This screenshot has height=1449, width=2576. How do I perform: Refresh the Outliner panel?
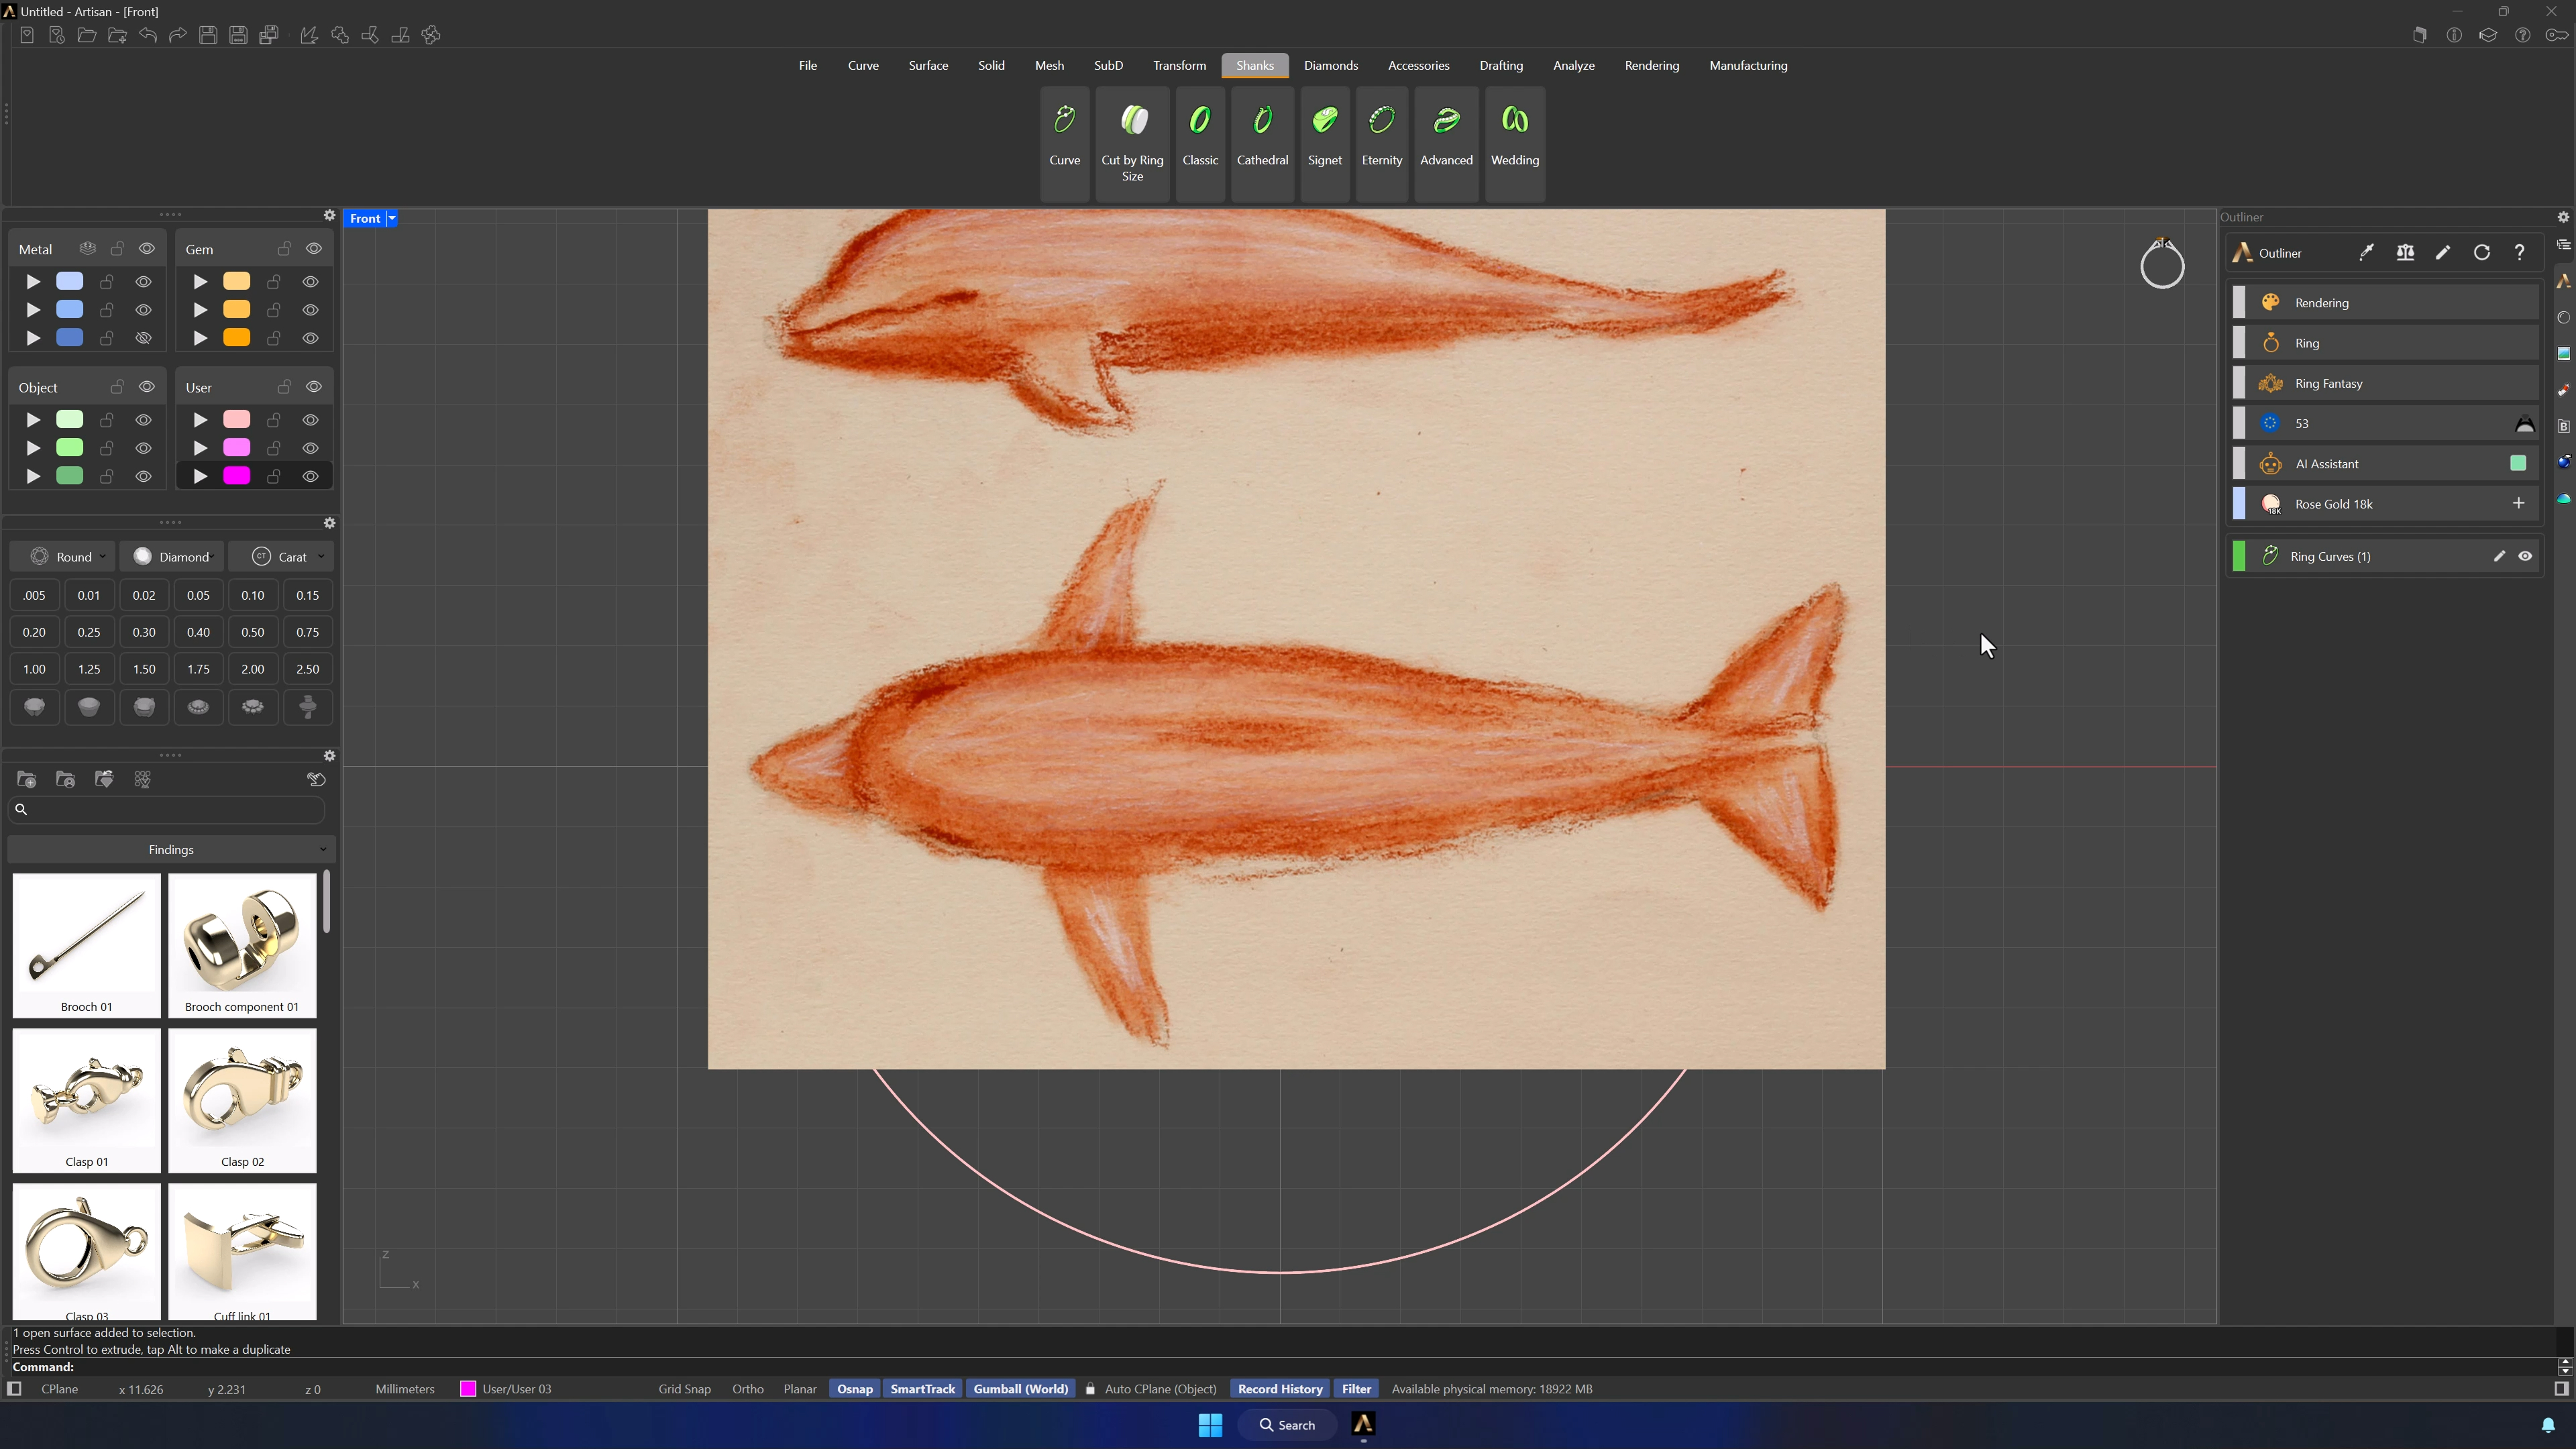click(2481, 253)
